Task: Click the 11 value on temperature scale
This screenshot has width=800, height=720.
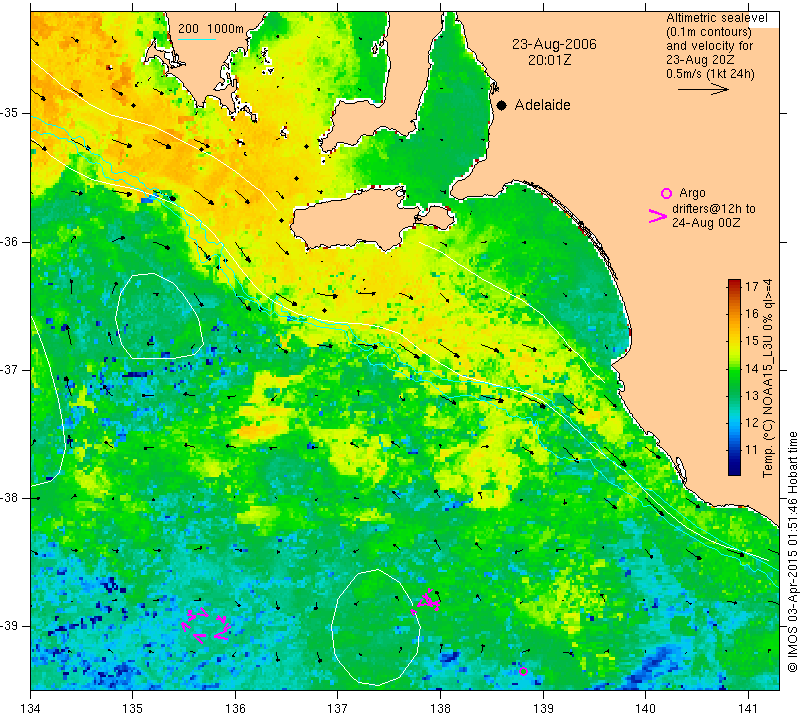Action: tap(752, 450)
